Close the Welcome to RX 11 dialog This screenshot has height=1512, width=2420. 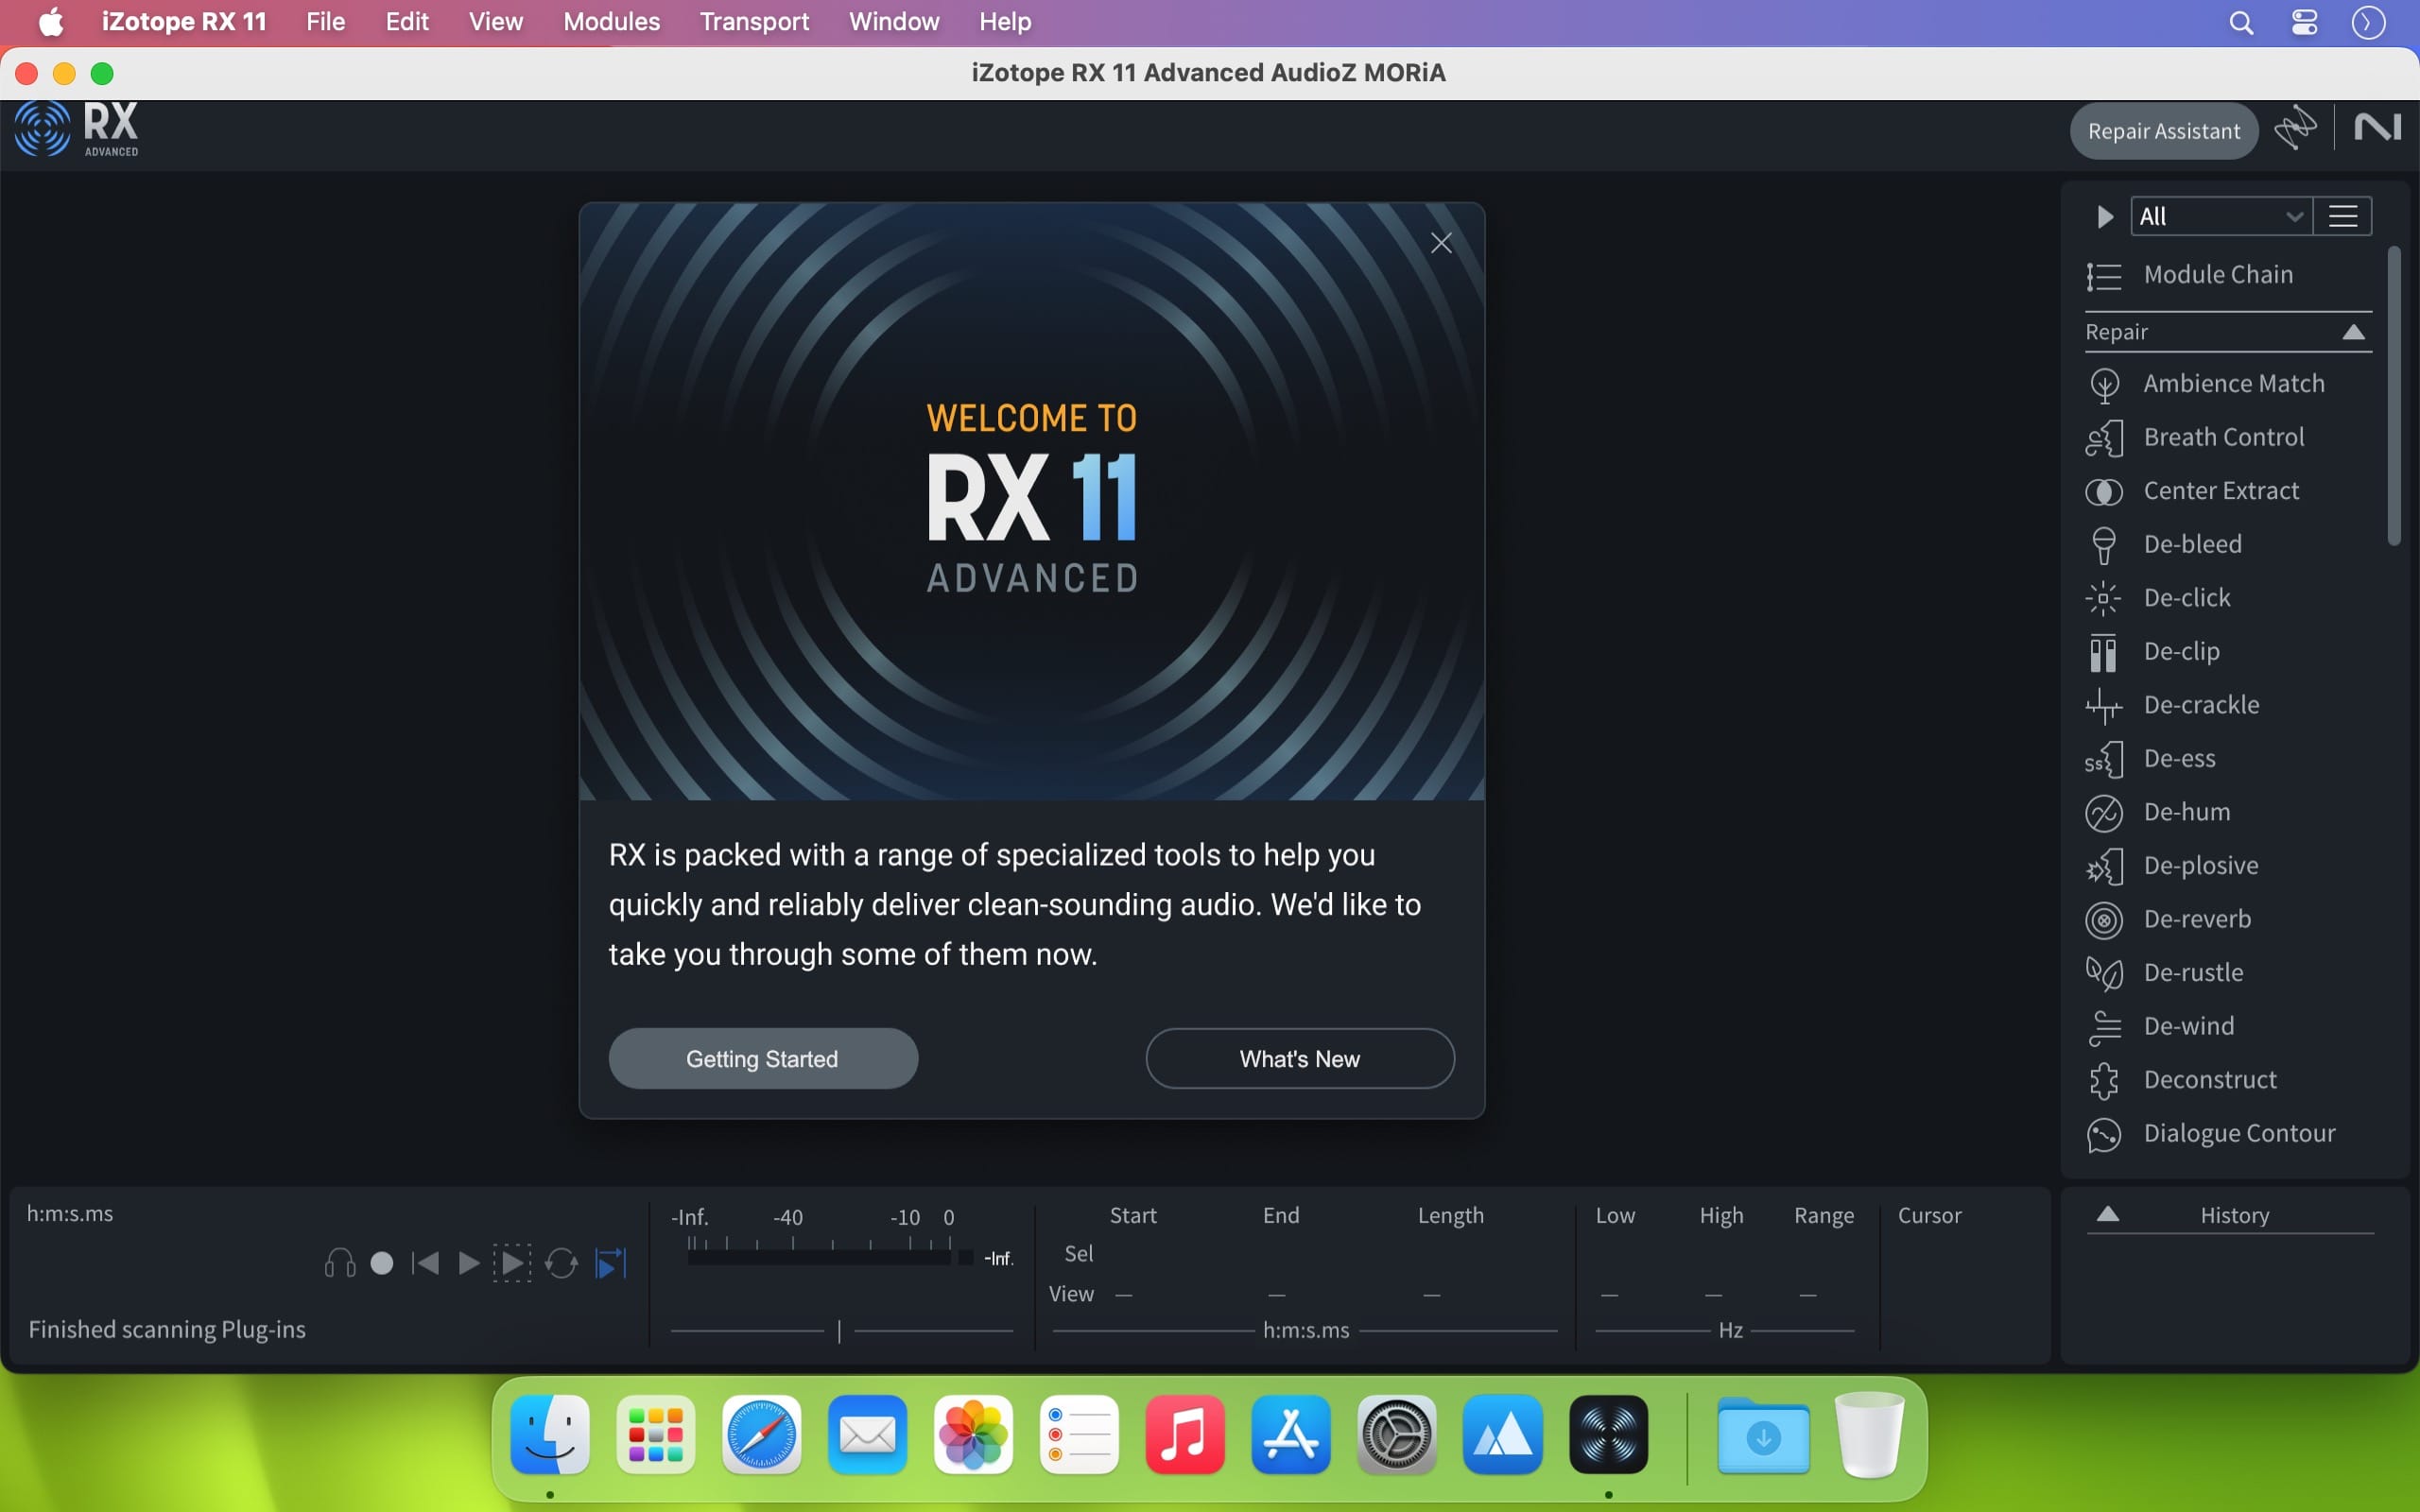[1441, 243]
